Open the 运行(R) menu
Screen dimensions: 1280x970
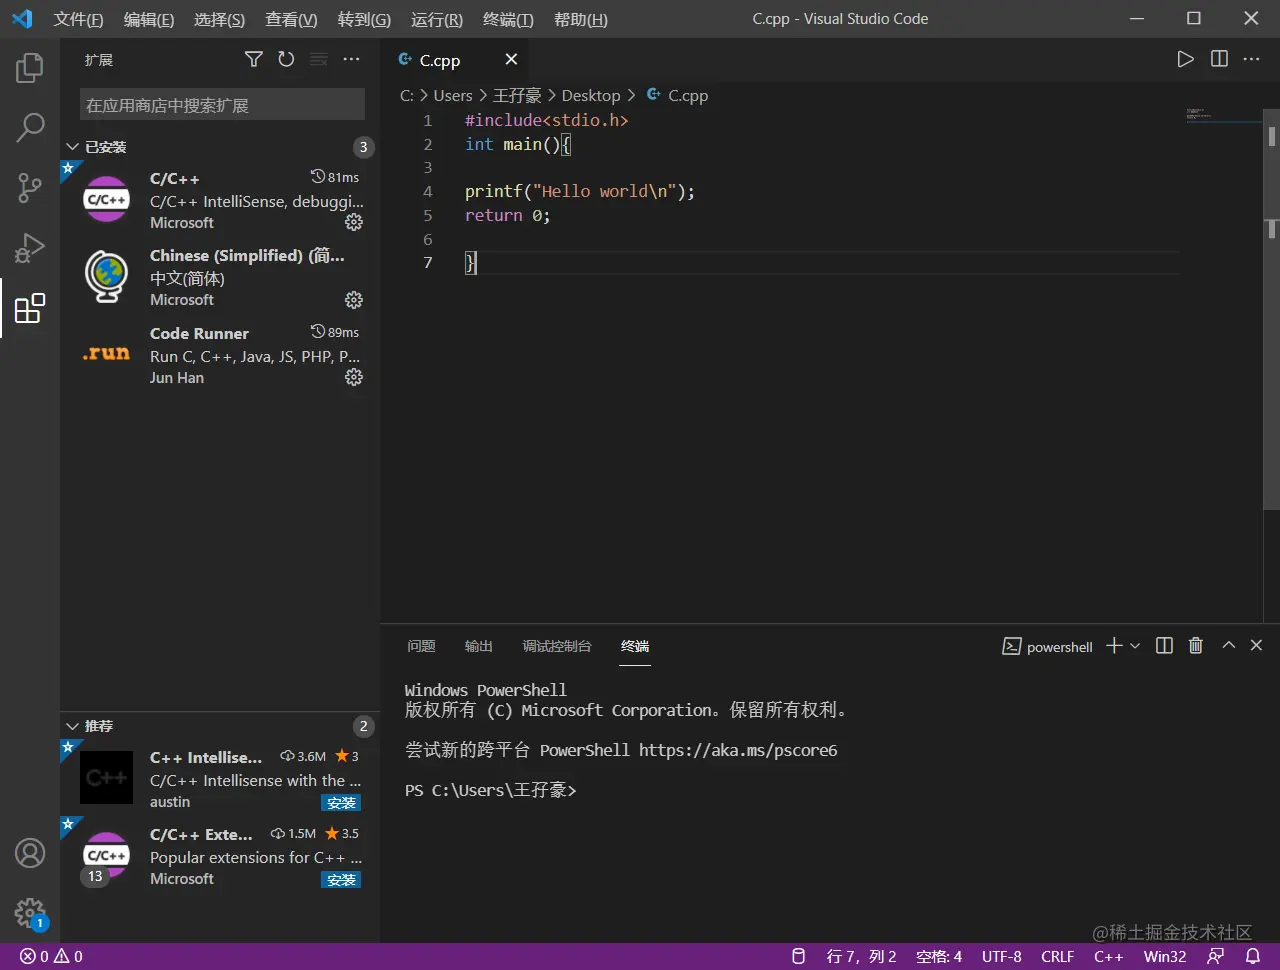click(437, 19)
